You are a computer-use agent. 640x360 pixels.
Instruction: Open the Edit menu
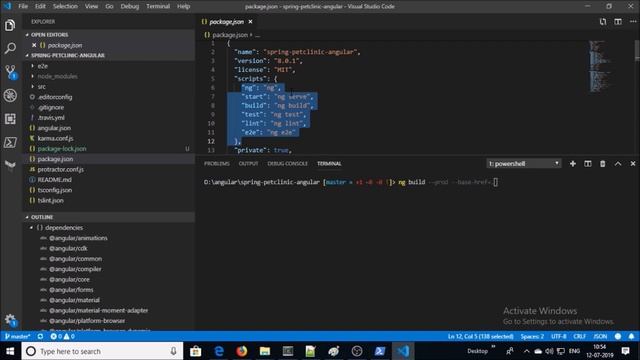tap(40, 6)
